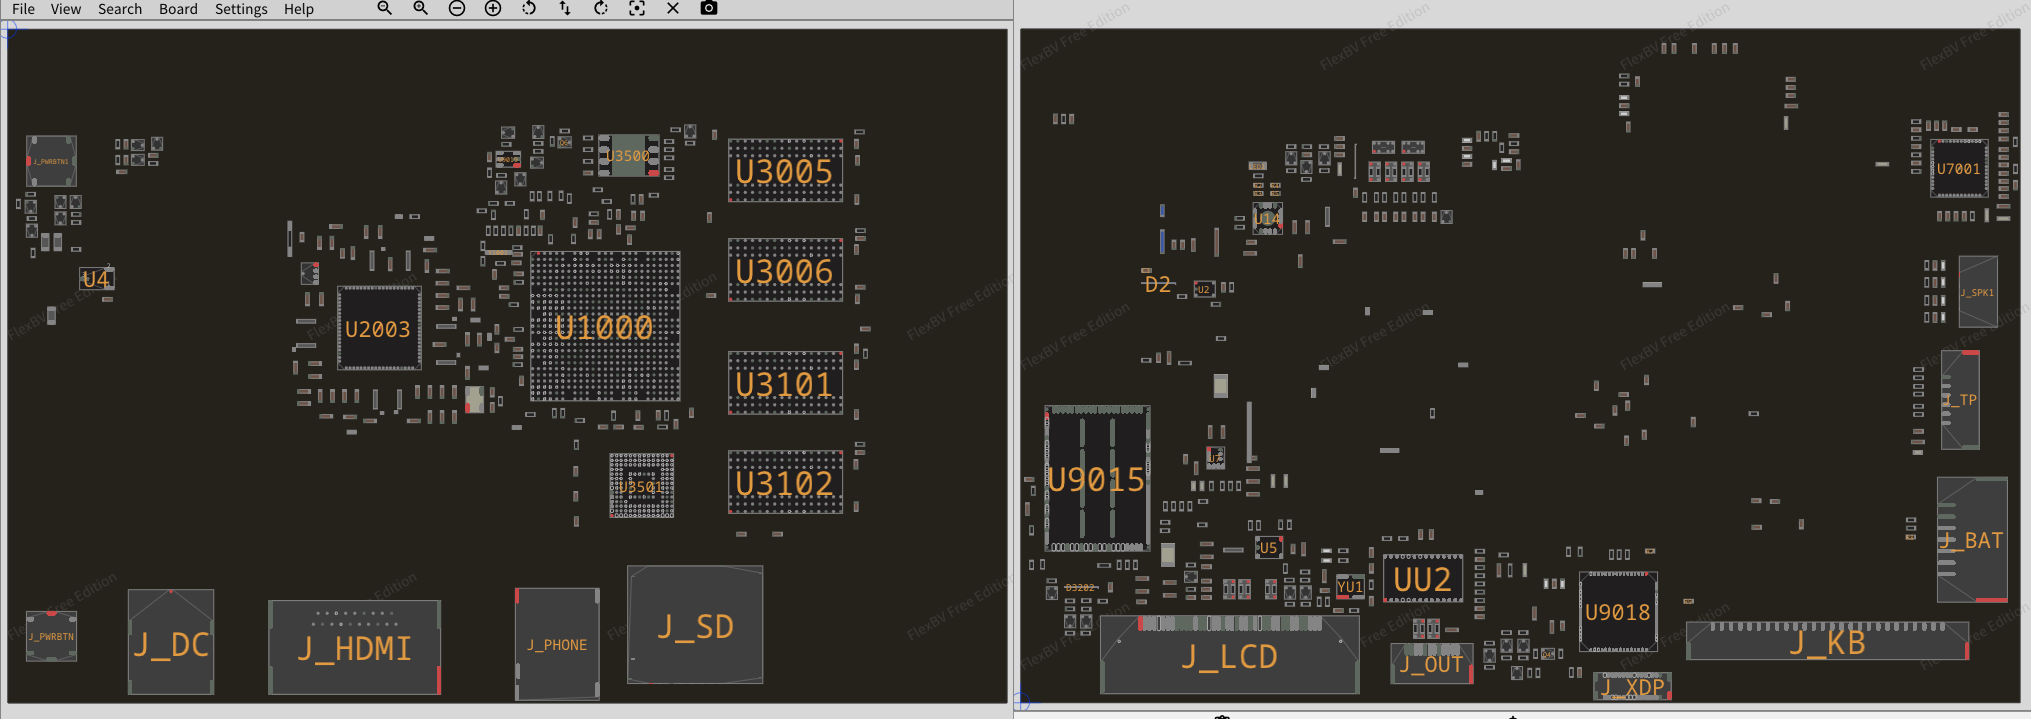Rotate board counter-clockwise using toolbar icon
The image size is (2031, 719).
coord(529,8)
